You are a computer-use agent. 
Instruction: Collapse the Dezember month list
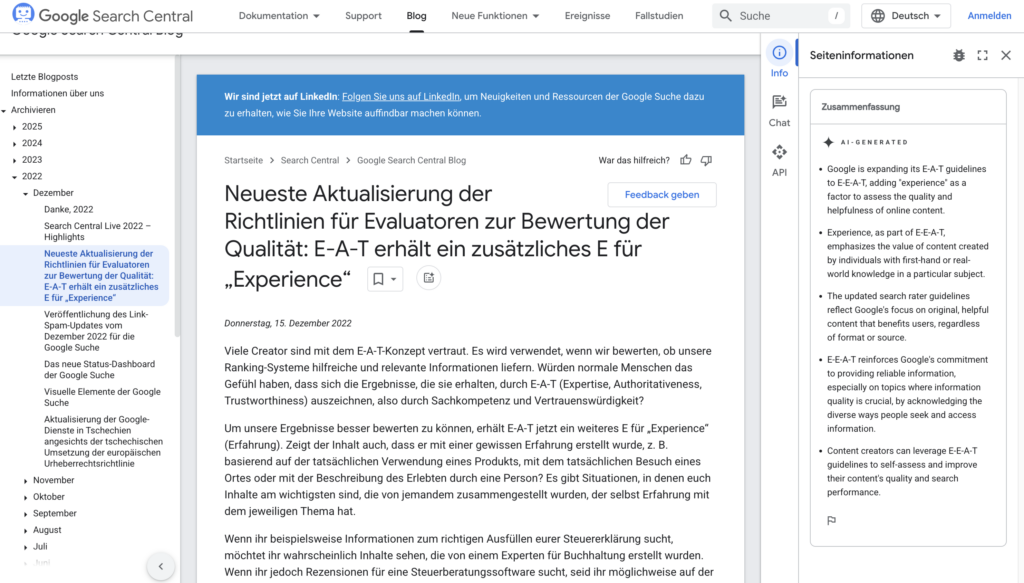point(25,193)
